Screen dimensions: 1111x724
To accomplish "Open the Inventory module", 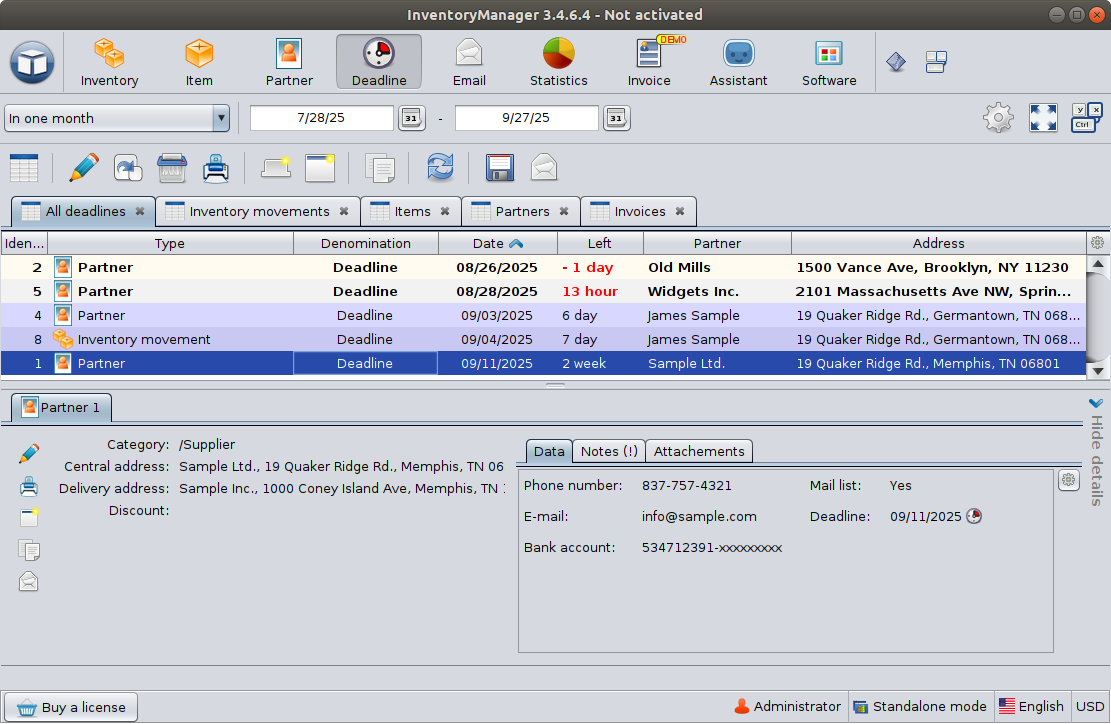I will click(x=109, y=62).
